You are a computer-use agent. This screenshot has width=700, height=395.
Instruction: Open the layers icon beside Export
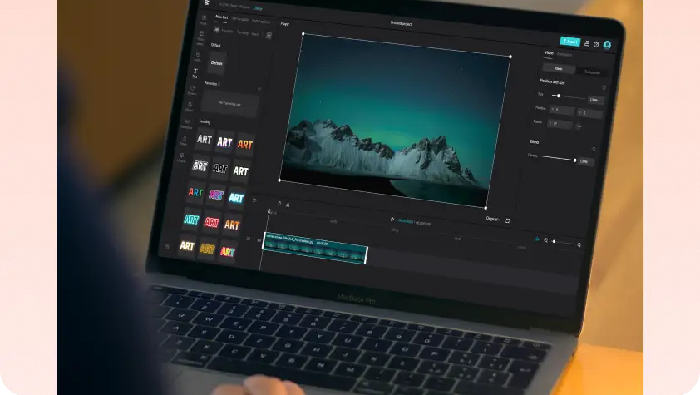[x=587, y=43]
